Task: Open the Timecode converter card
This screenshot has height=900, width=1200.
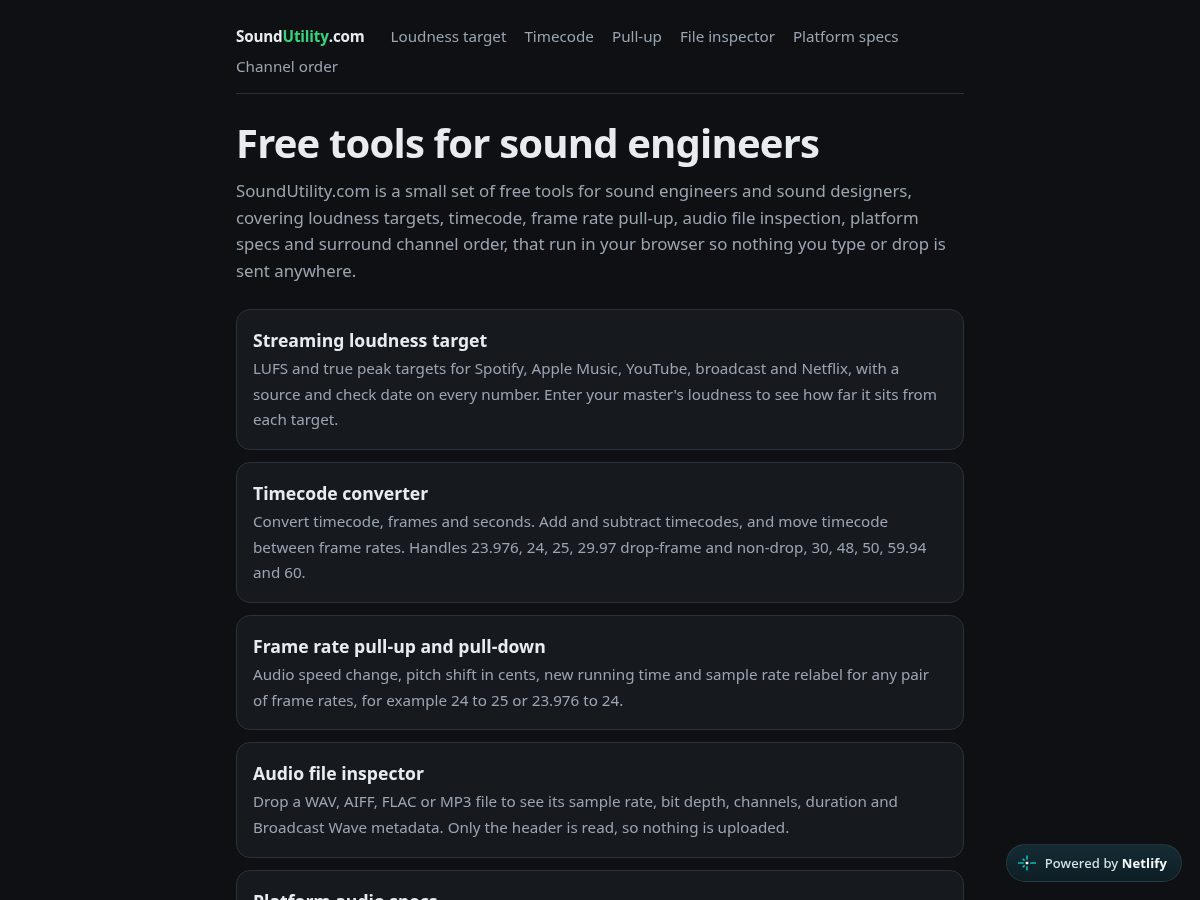Action: 600,532
